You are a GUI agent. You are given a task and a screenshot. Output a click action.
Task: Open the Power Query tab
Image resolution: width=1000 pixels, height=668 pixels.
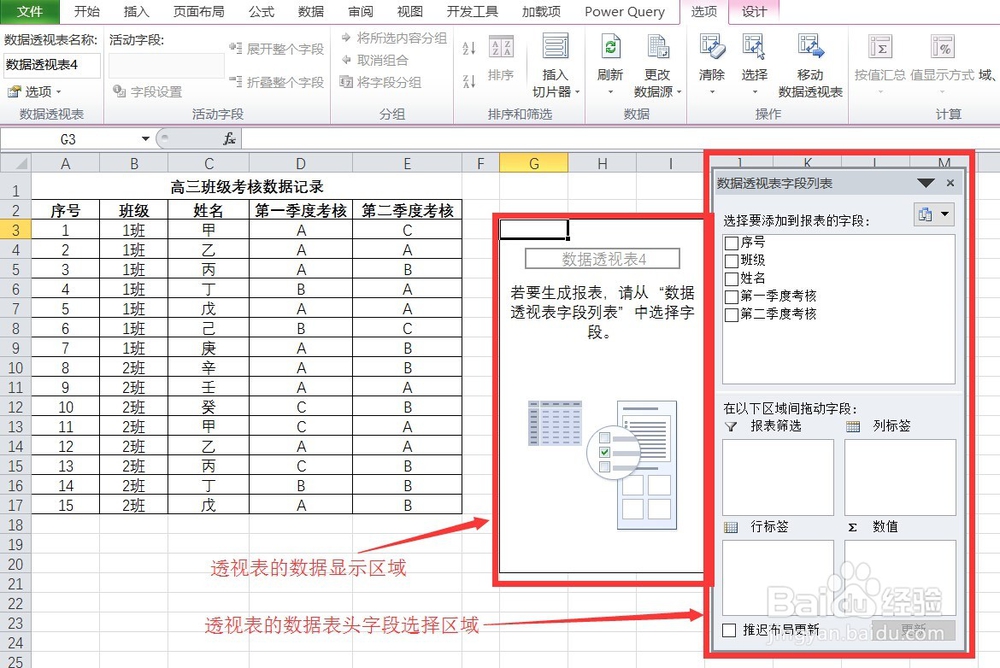coord(624,12)
